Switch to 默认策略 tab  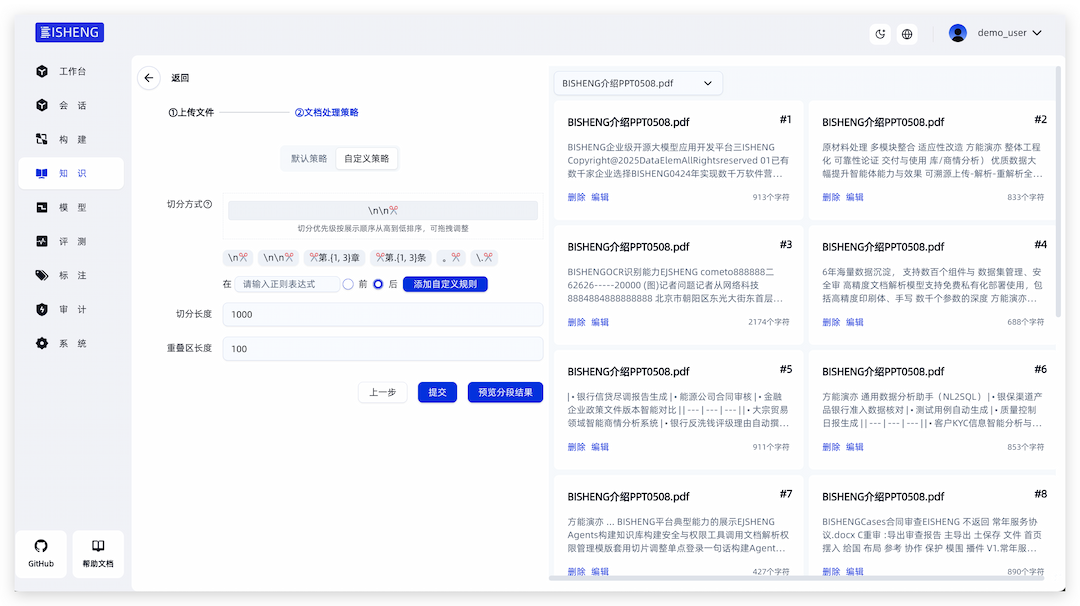click(309, 158)
